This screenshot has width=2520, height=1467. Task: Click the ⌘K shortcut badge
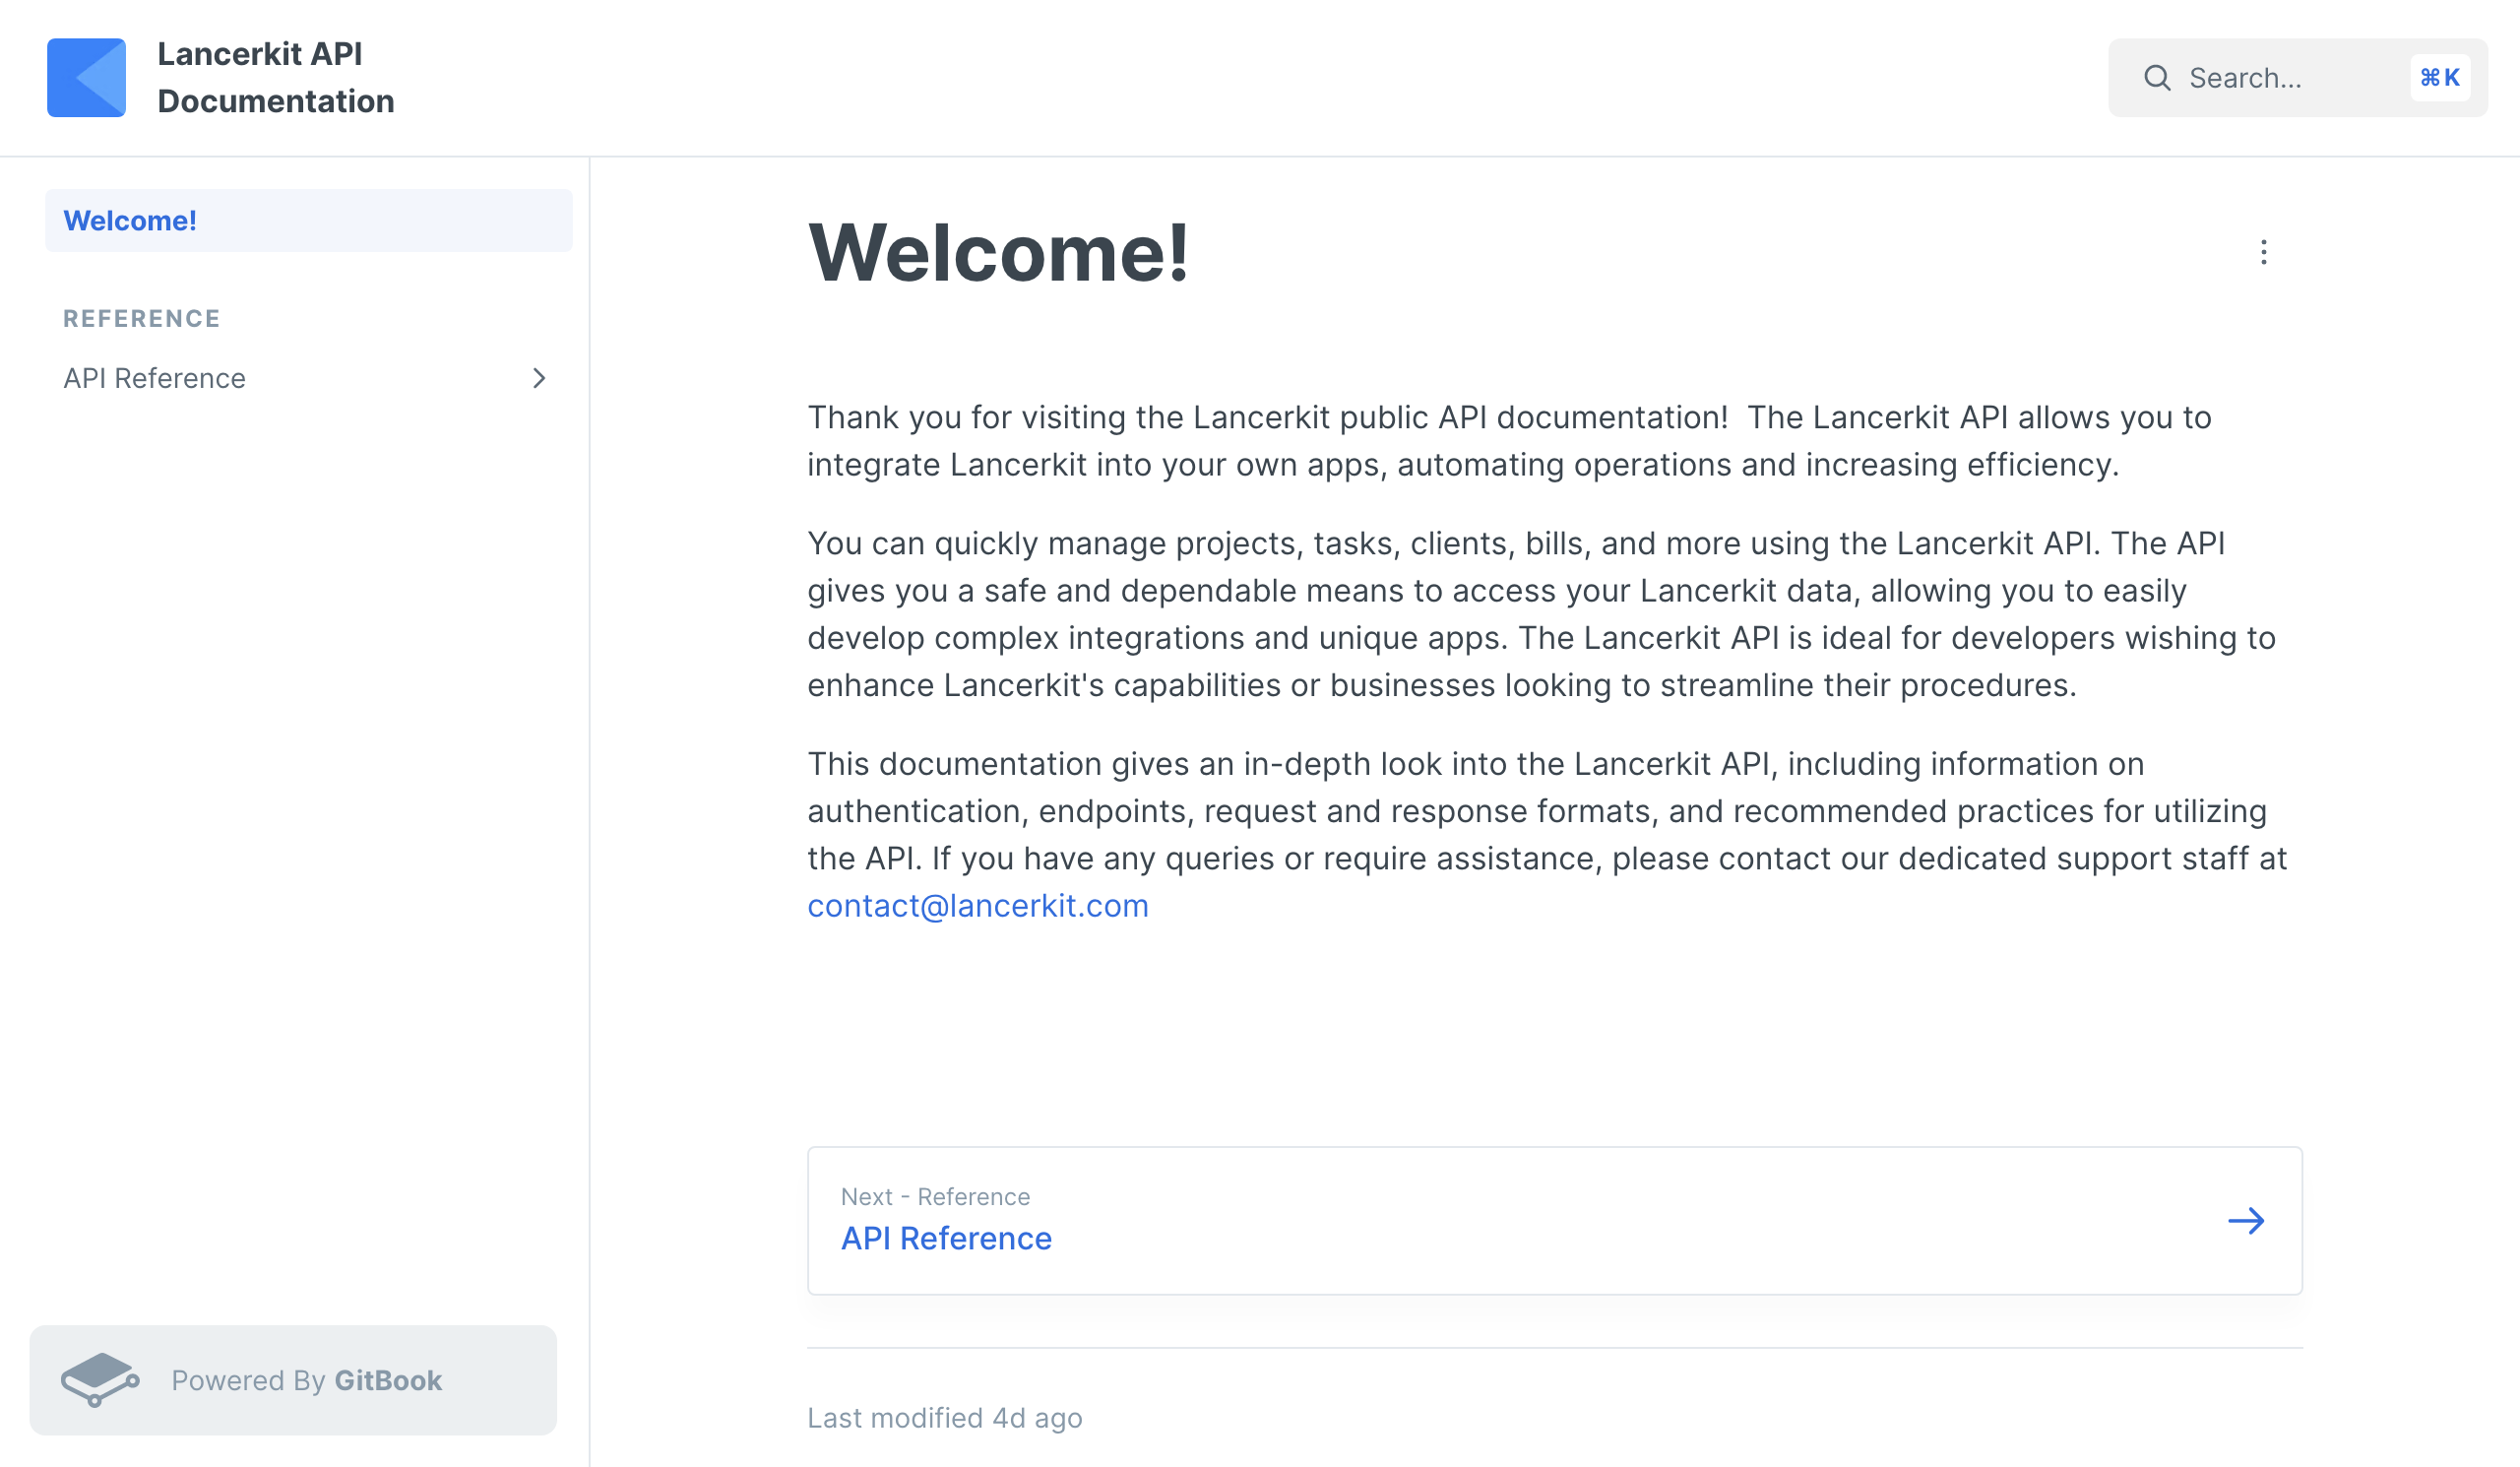coord(2439,78)
